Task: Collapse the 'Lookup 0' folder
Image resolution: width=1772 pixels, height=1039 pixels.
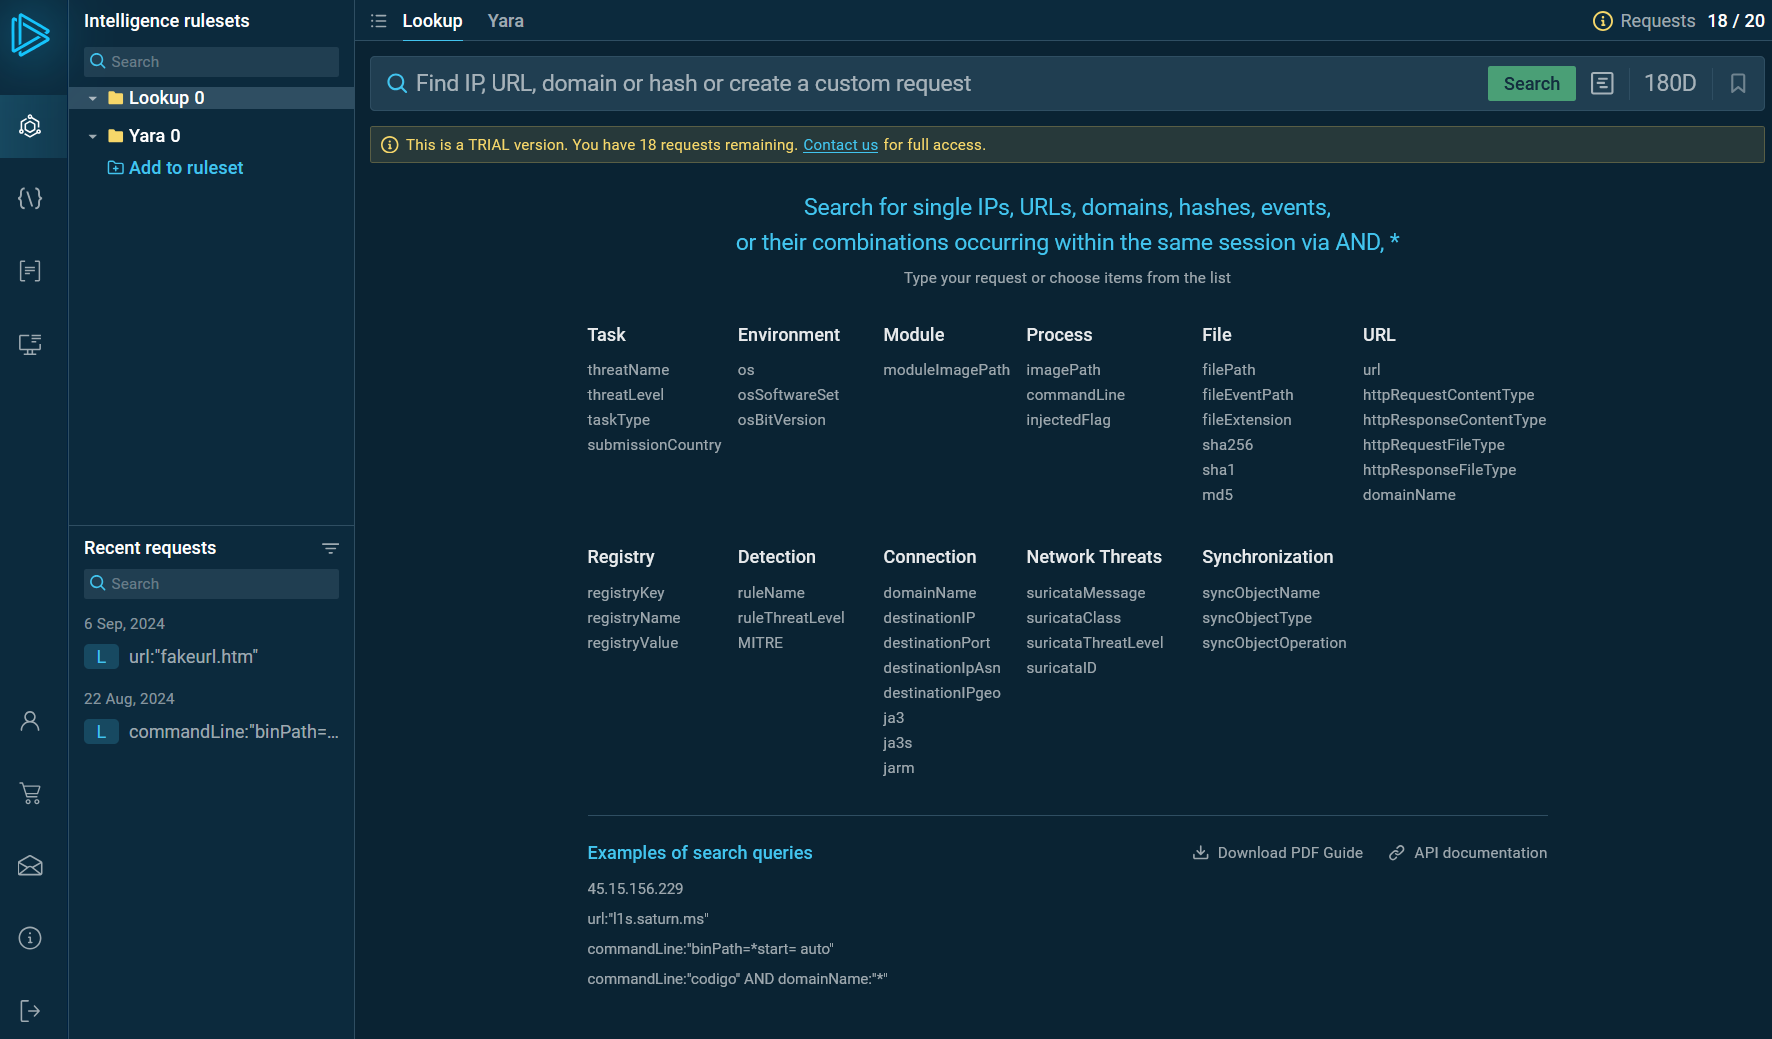Action: (x=93, y=98)
